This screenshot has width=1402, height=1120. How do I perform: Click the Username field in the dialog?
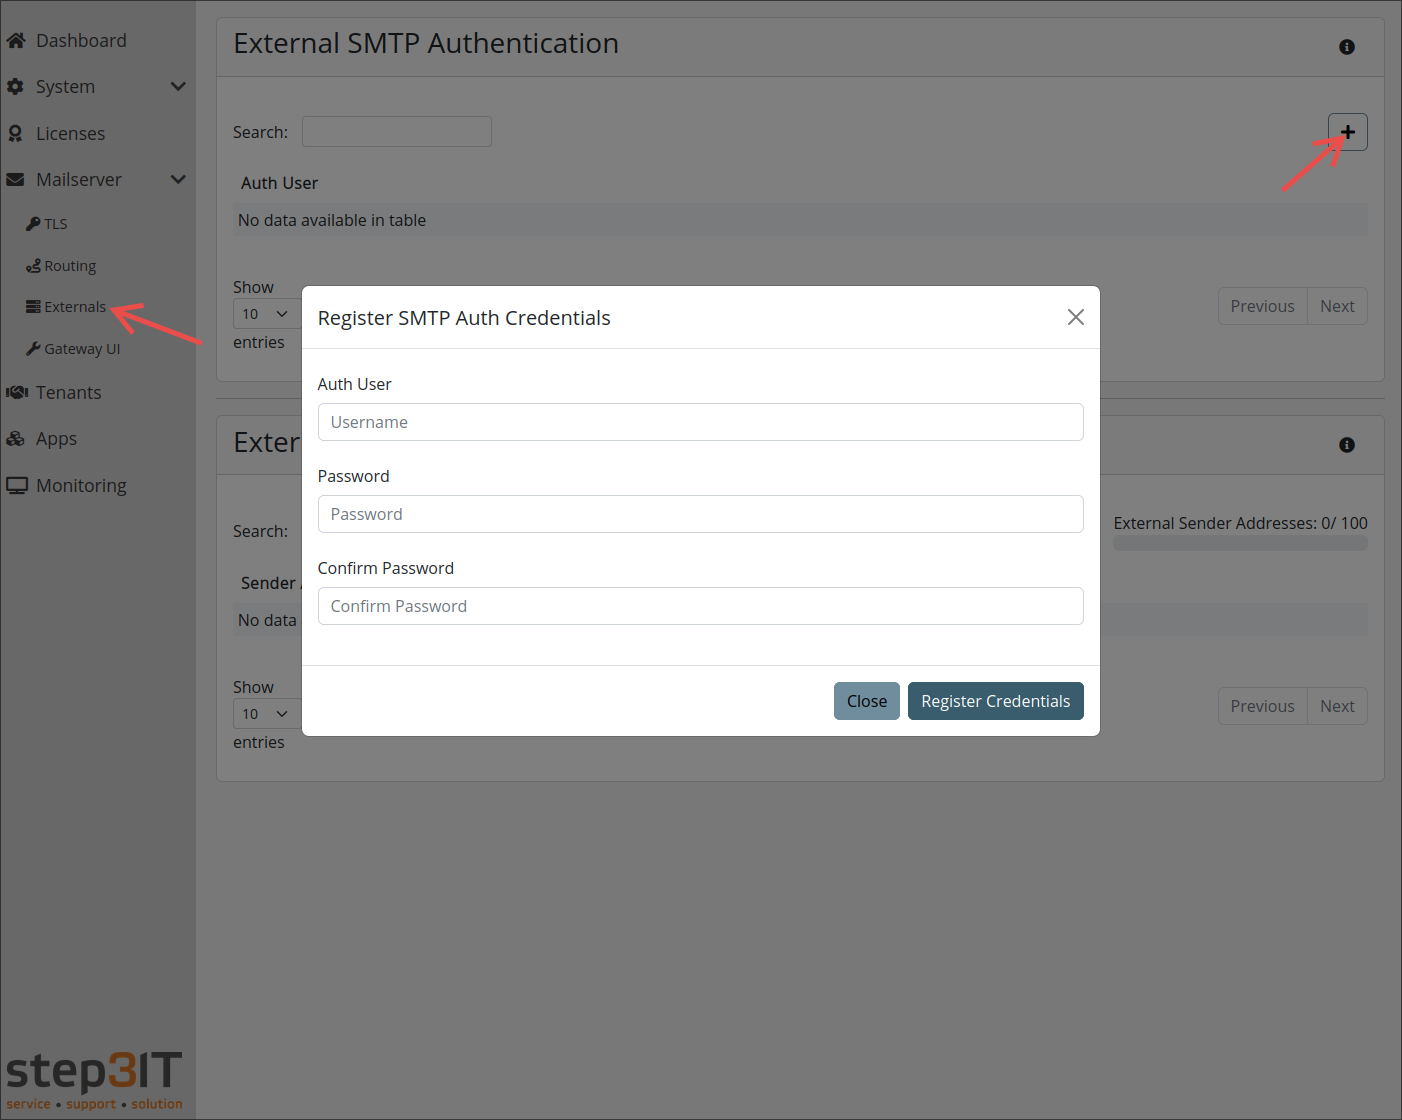700,422
